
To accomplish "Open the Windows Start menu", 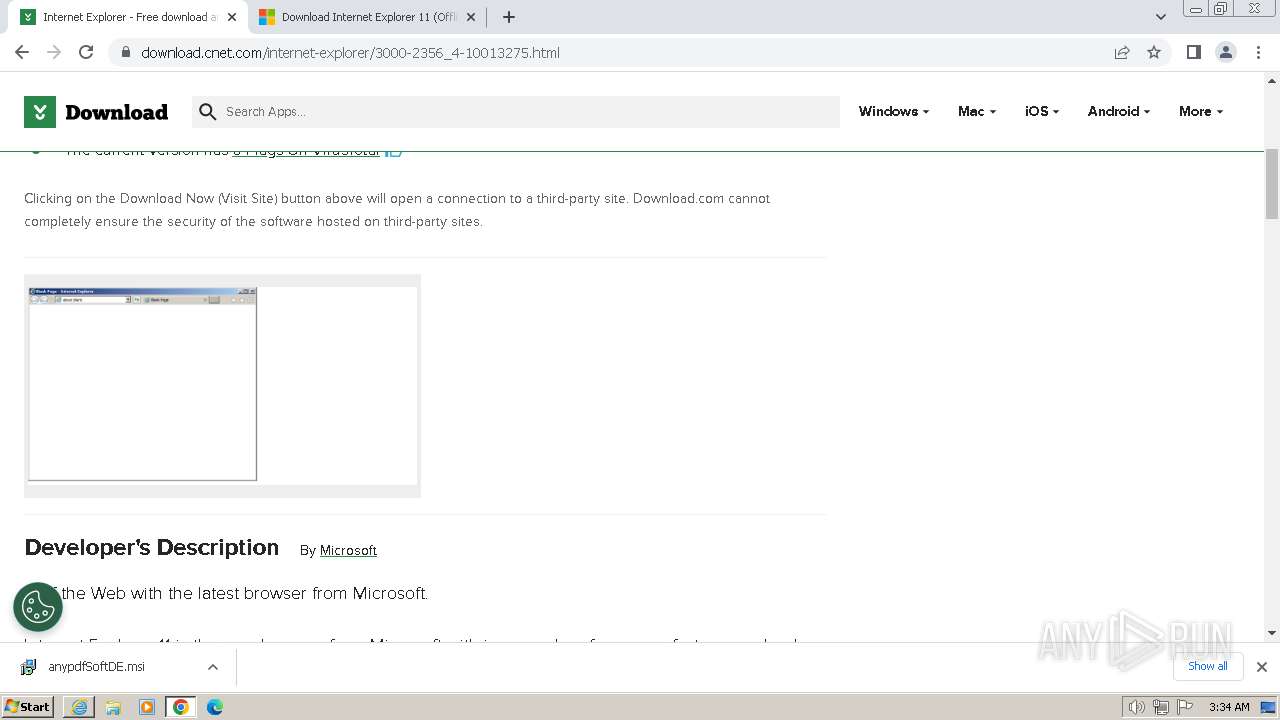I will pos(28,707).
